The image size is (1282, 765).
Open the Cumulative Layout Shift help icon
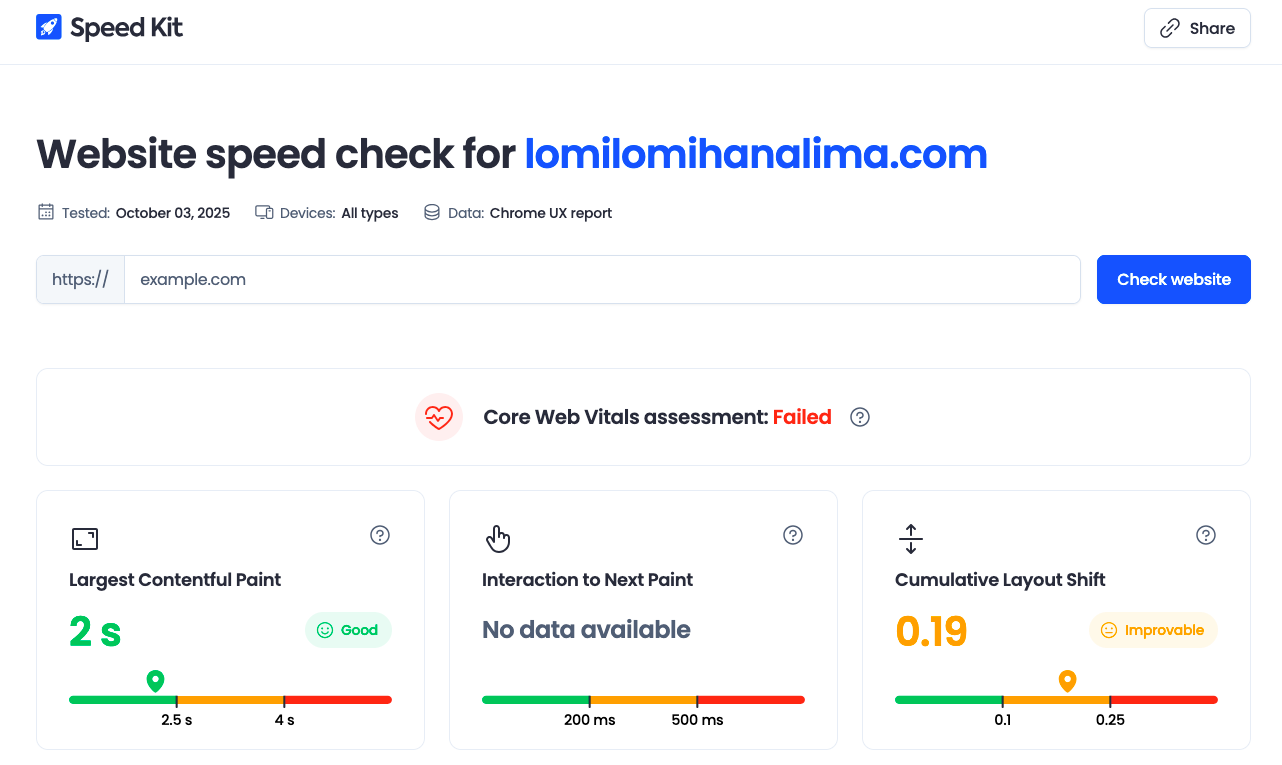1206,535
